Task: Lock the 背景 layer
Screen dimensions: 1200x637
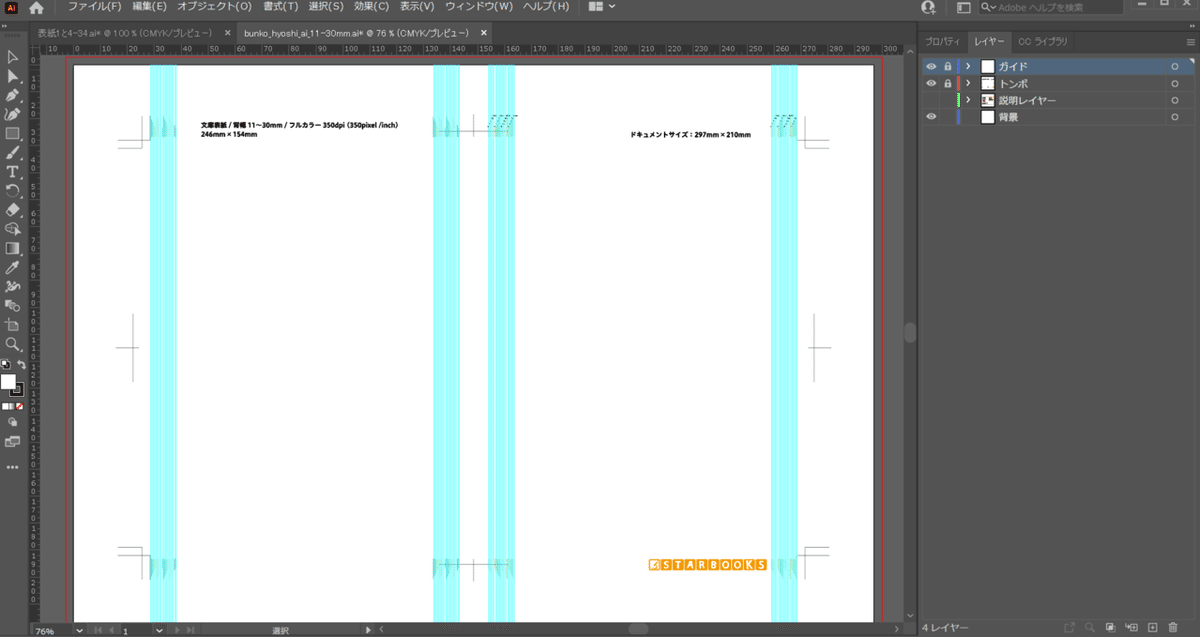Action: click(x=948, y=117)
